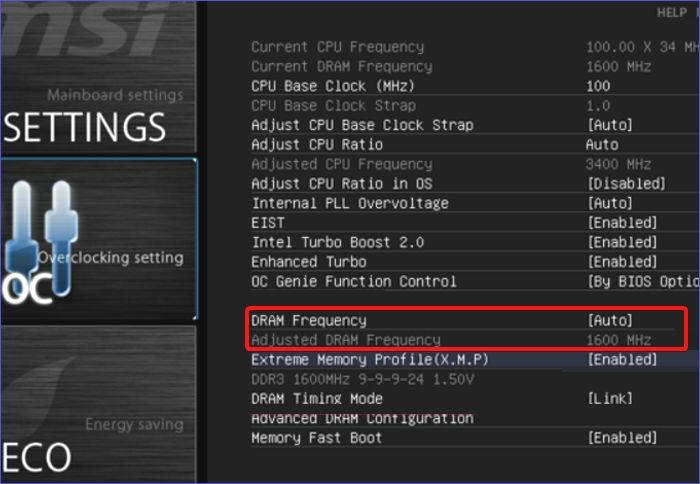The image size is (700, 484).
Task: Select Extreme Memory Profile (X.M.P) option
Action: coord(369,359)
